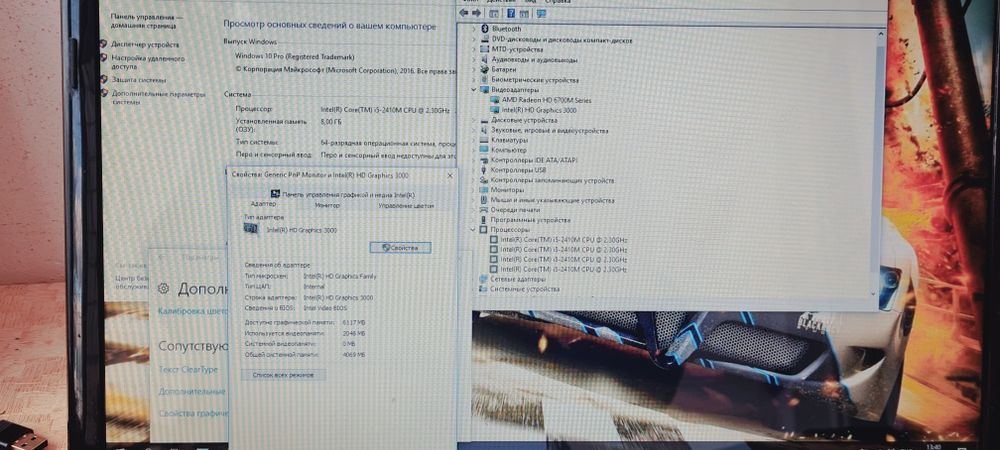1000x450 pixels.
Task: Switch to Монитор tab
Action: [327, 205]
